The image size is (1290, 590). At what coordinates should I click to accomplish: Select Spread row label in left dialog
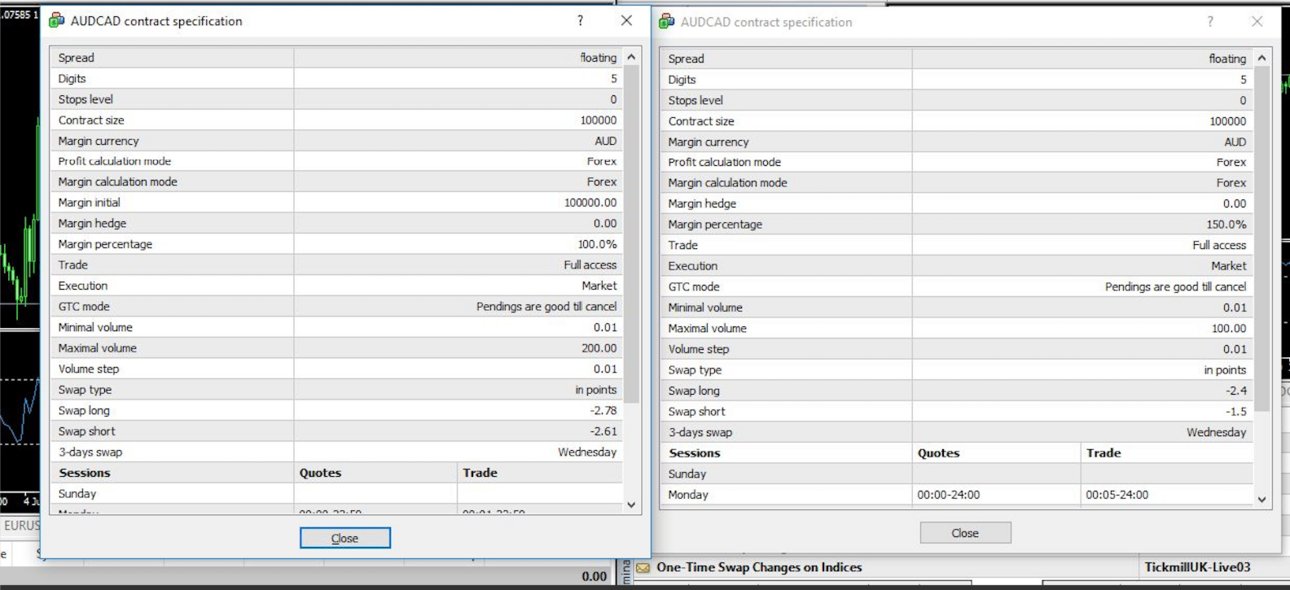76,58
